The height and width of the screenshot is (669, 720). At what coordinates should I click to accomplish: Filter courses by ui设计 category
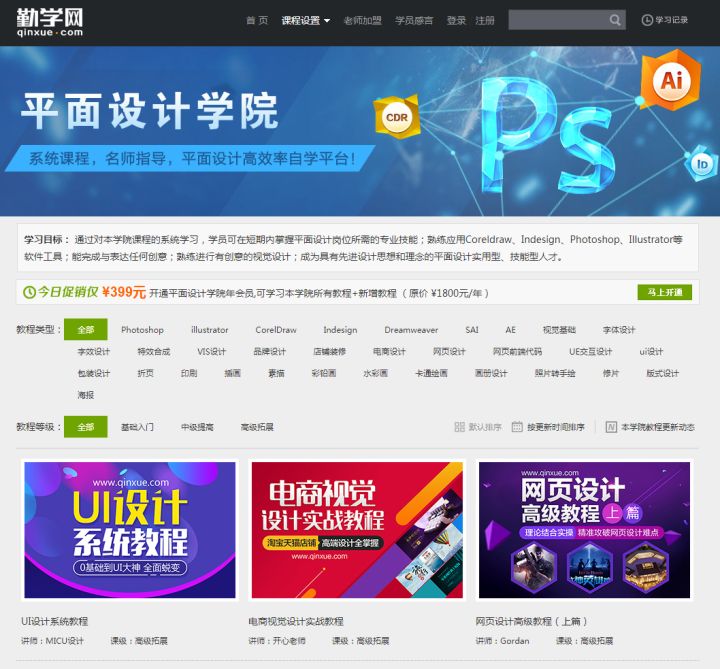[x=651, y=352]
